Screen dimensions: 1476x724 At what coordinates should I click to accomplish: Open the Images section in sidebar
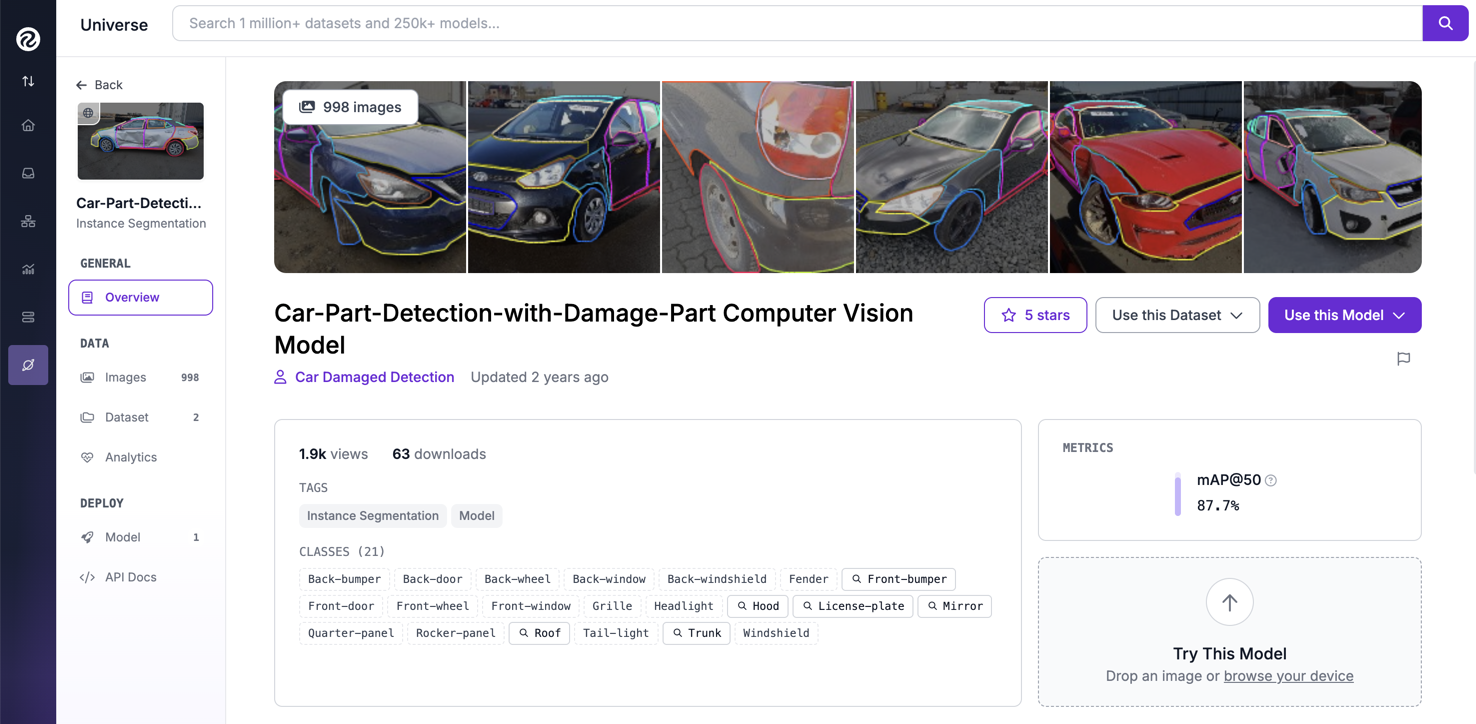(140, 377)
